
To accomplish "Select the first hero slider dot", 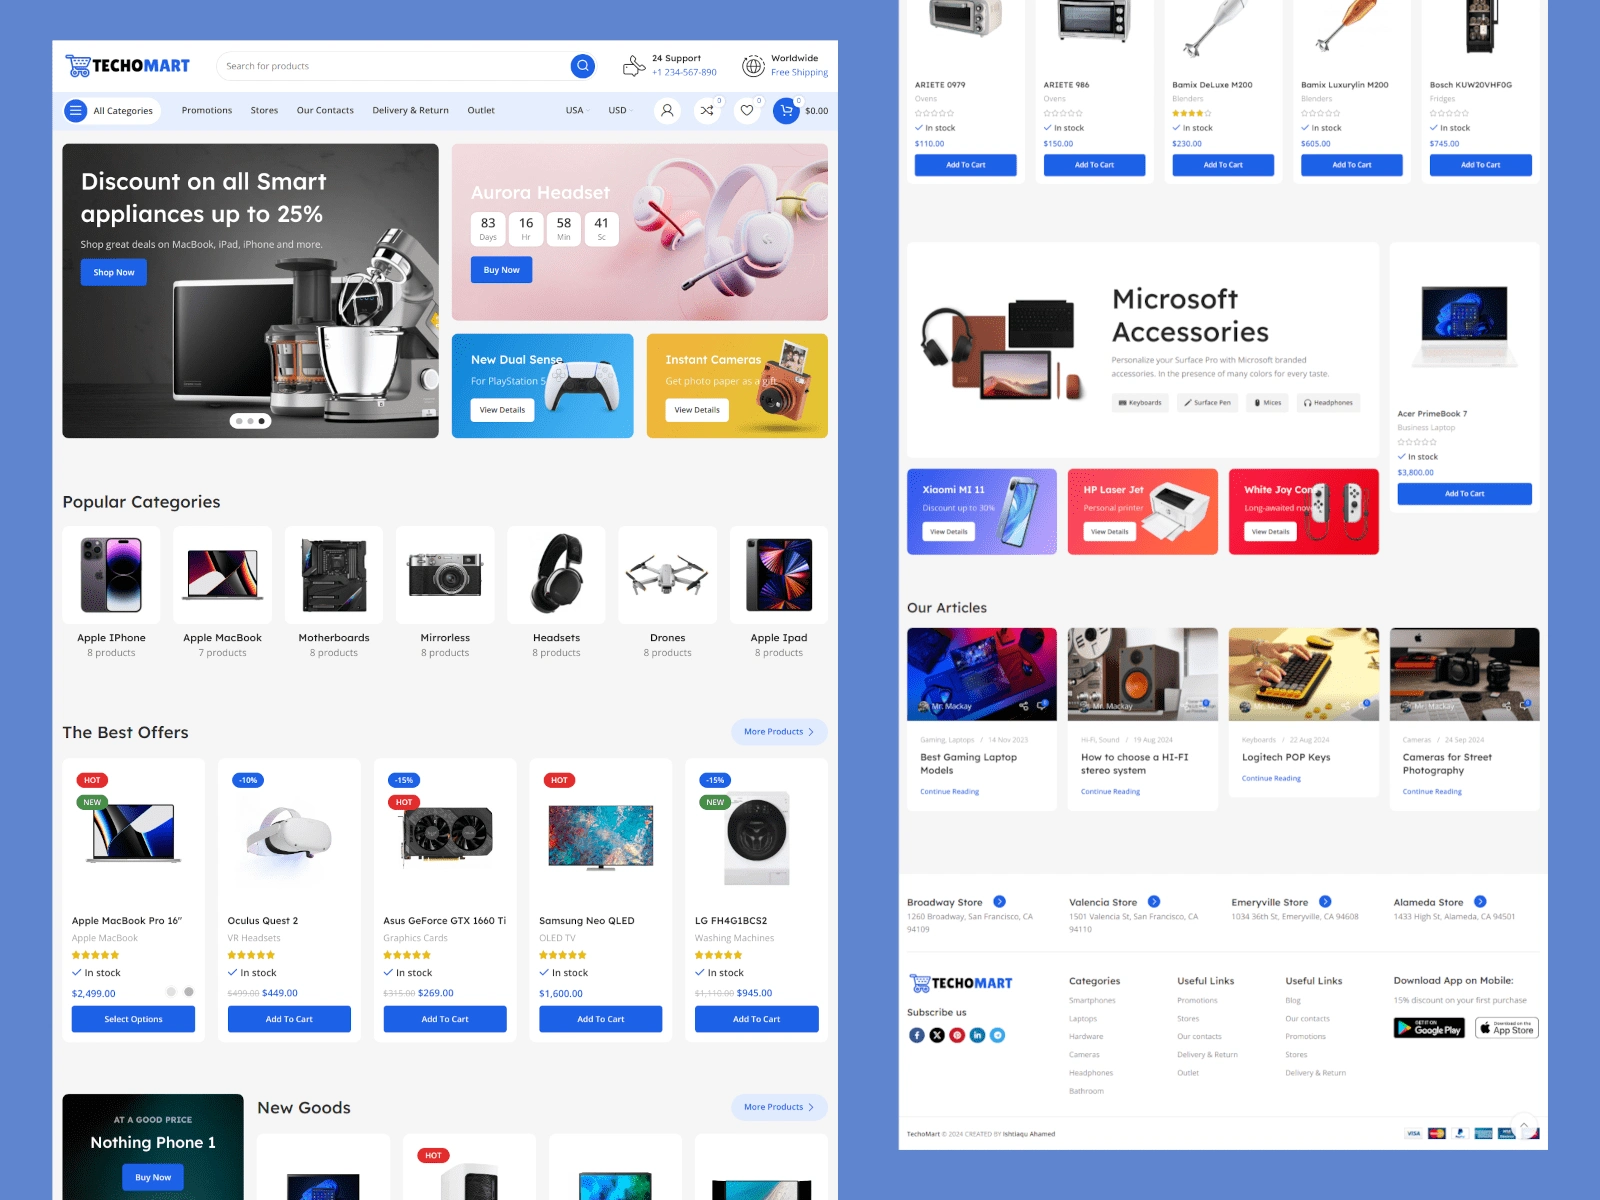I will point(238,421).
